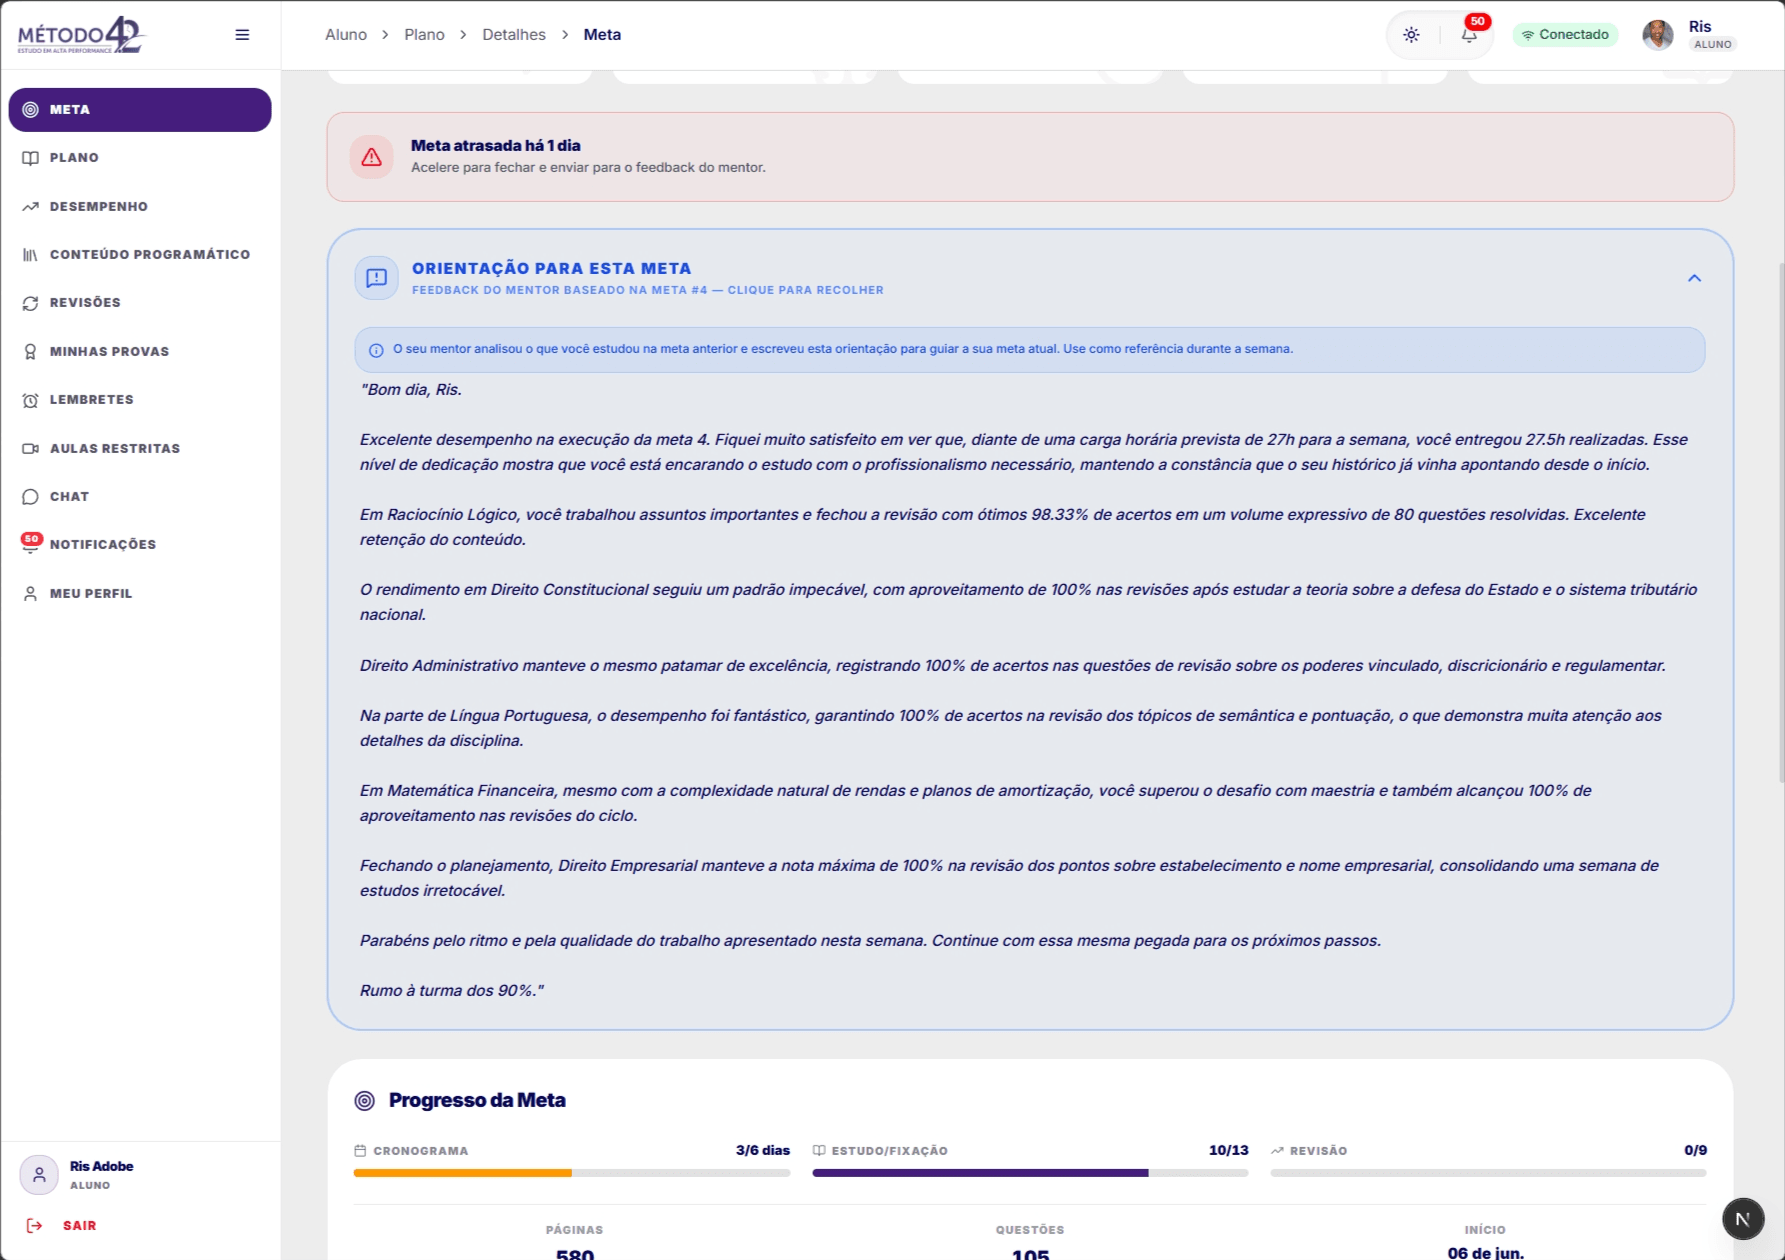Click the Chat speech bubble icon

click(31, 497)
